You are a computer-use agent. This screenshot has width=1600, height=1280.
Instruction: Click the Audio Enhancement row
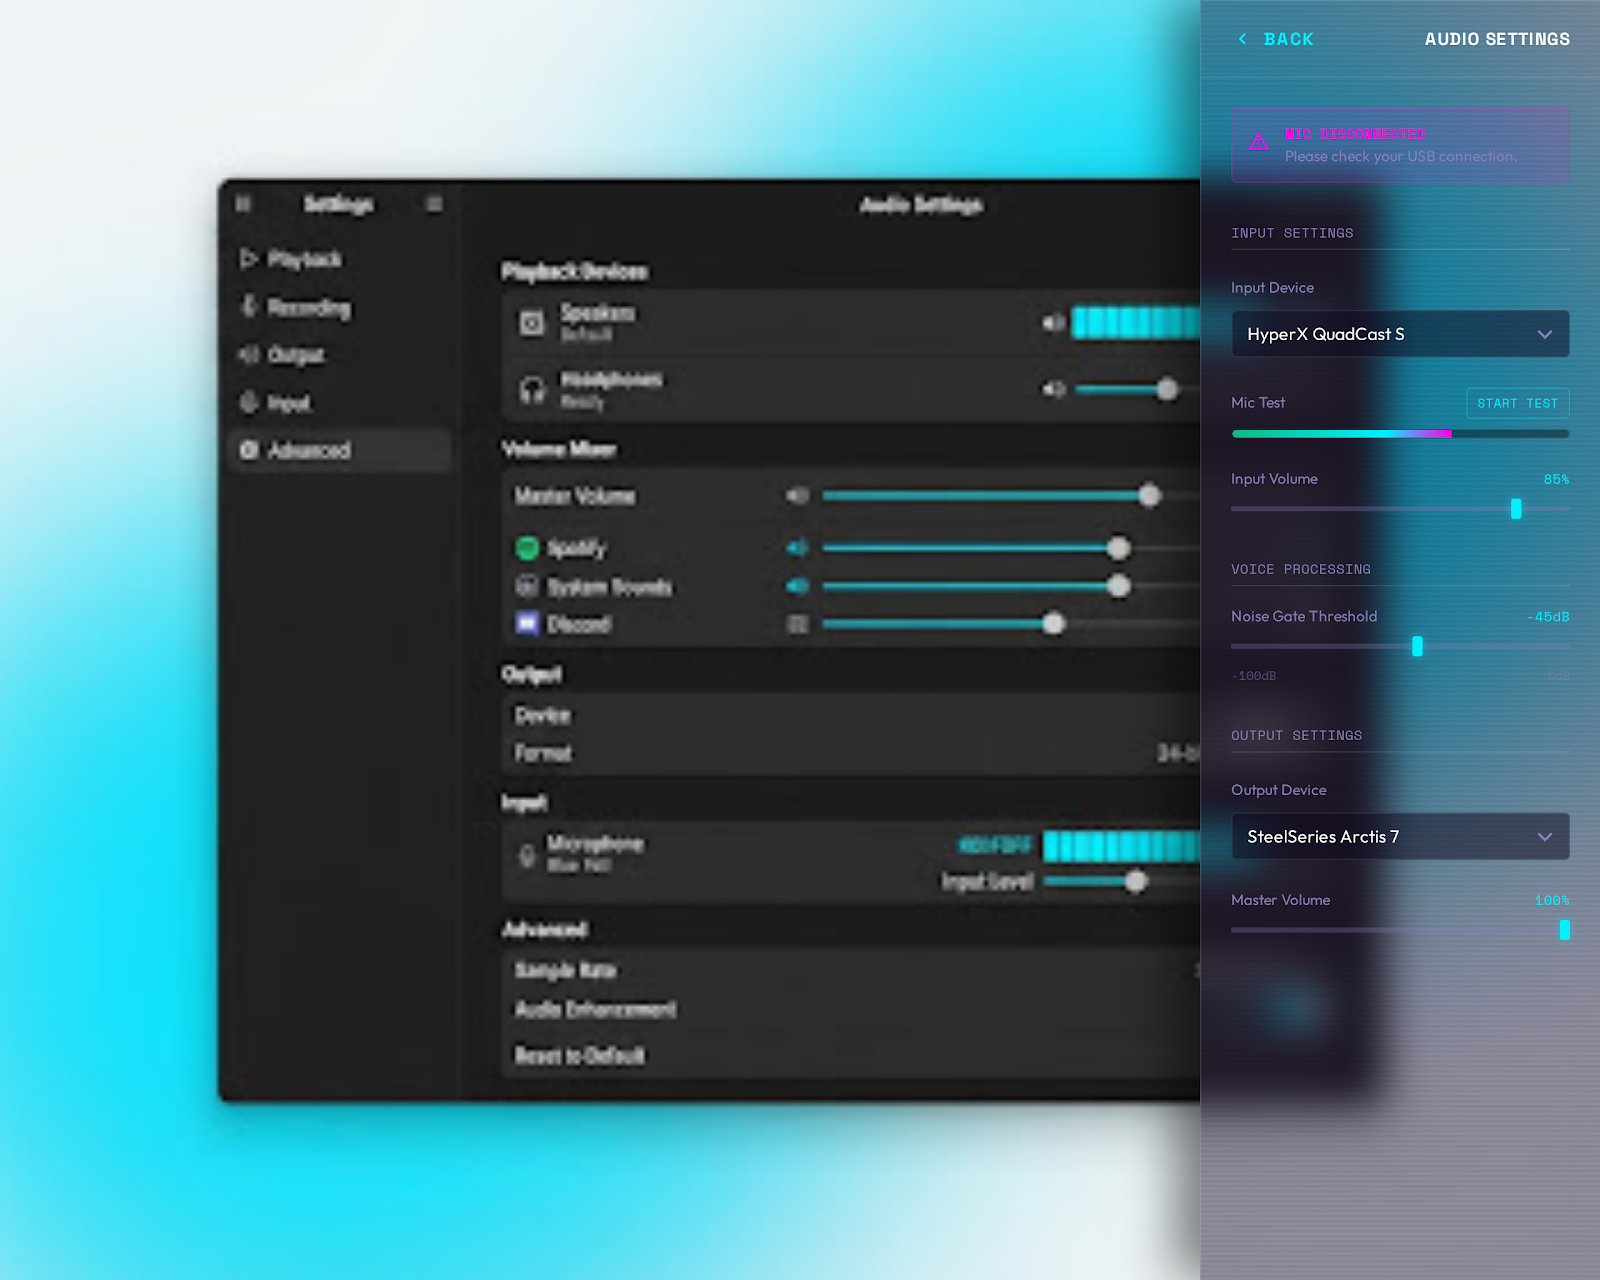coord(851,1009)
